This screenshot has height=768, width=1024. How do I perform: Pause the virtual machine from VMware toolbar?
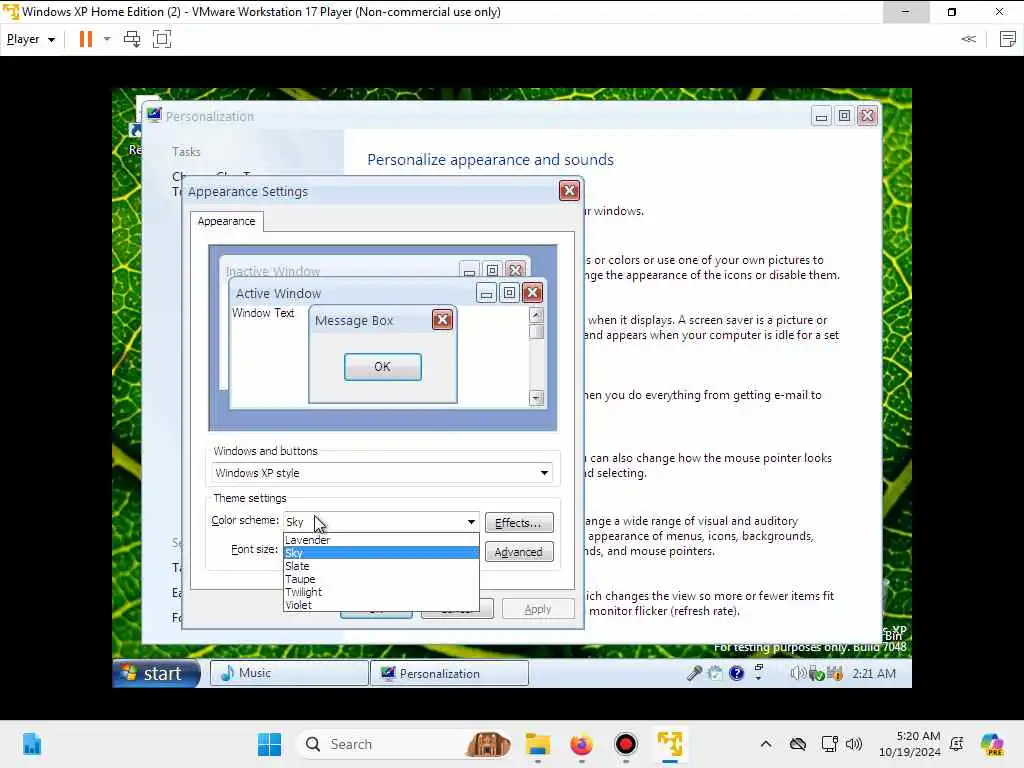86,39
